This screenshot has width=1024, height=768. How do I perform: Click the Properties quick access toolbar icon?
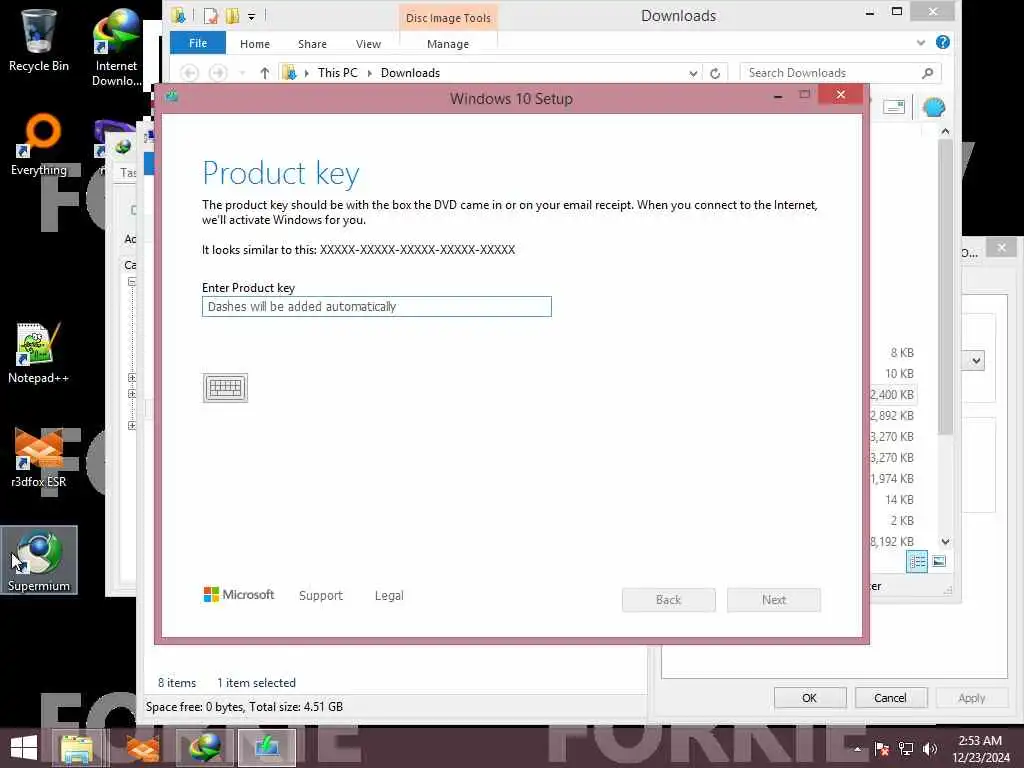(x=210, y=16)
